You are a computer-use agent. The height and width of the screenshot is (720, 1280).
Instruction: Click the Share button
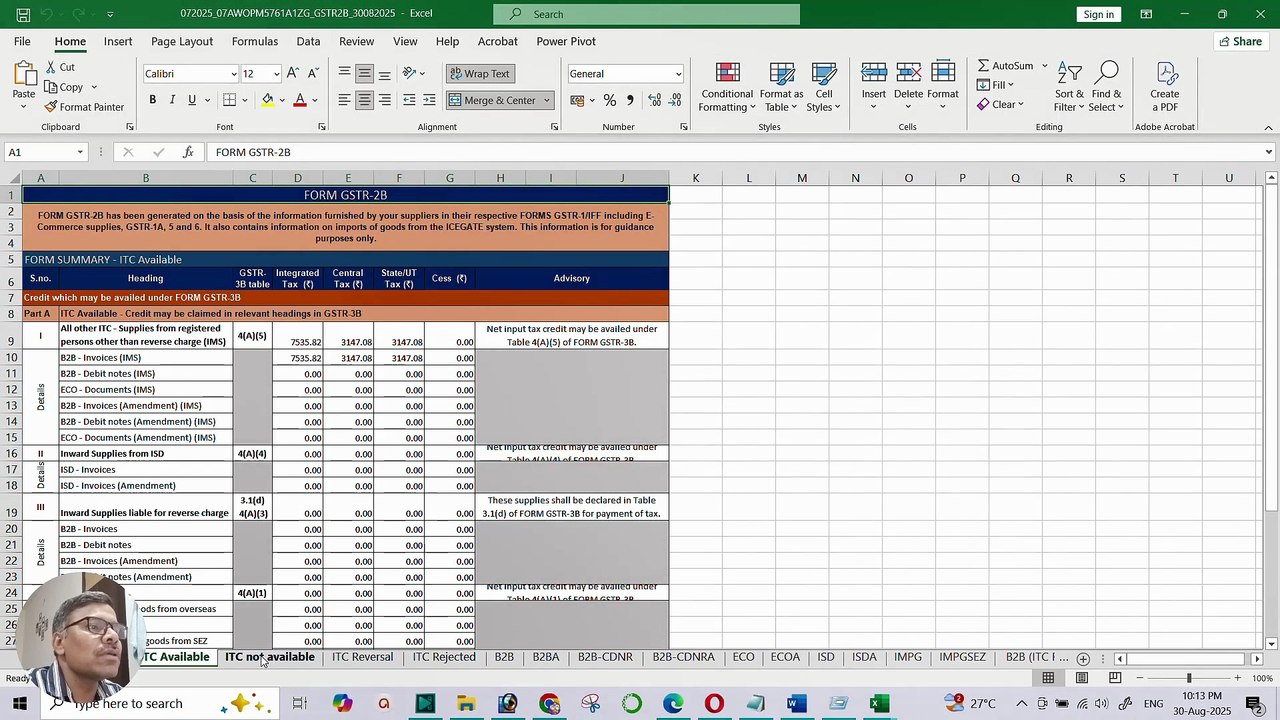click(1240, 41)
